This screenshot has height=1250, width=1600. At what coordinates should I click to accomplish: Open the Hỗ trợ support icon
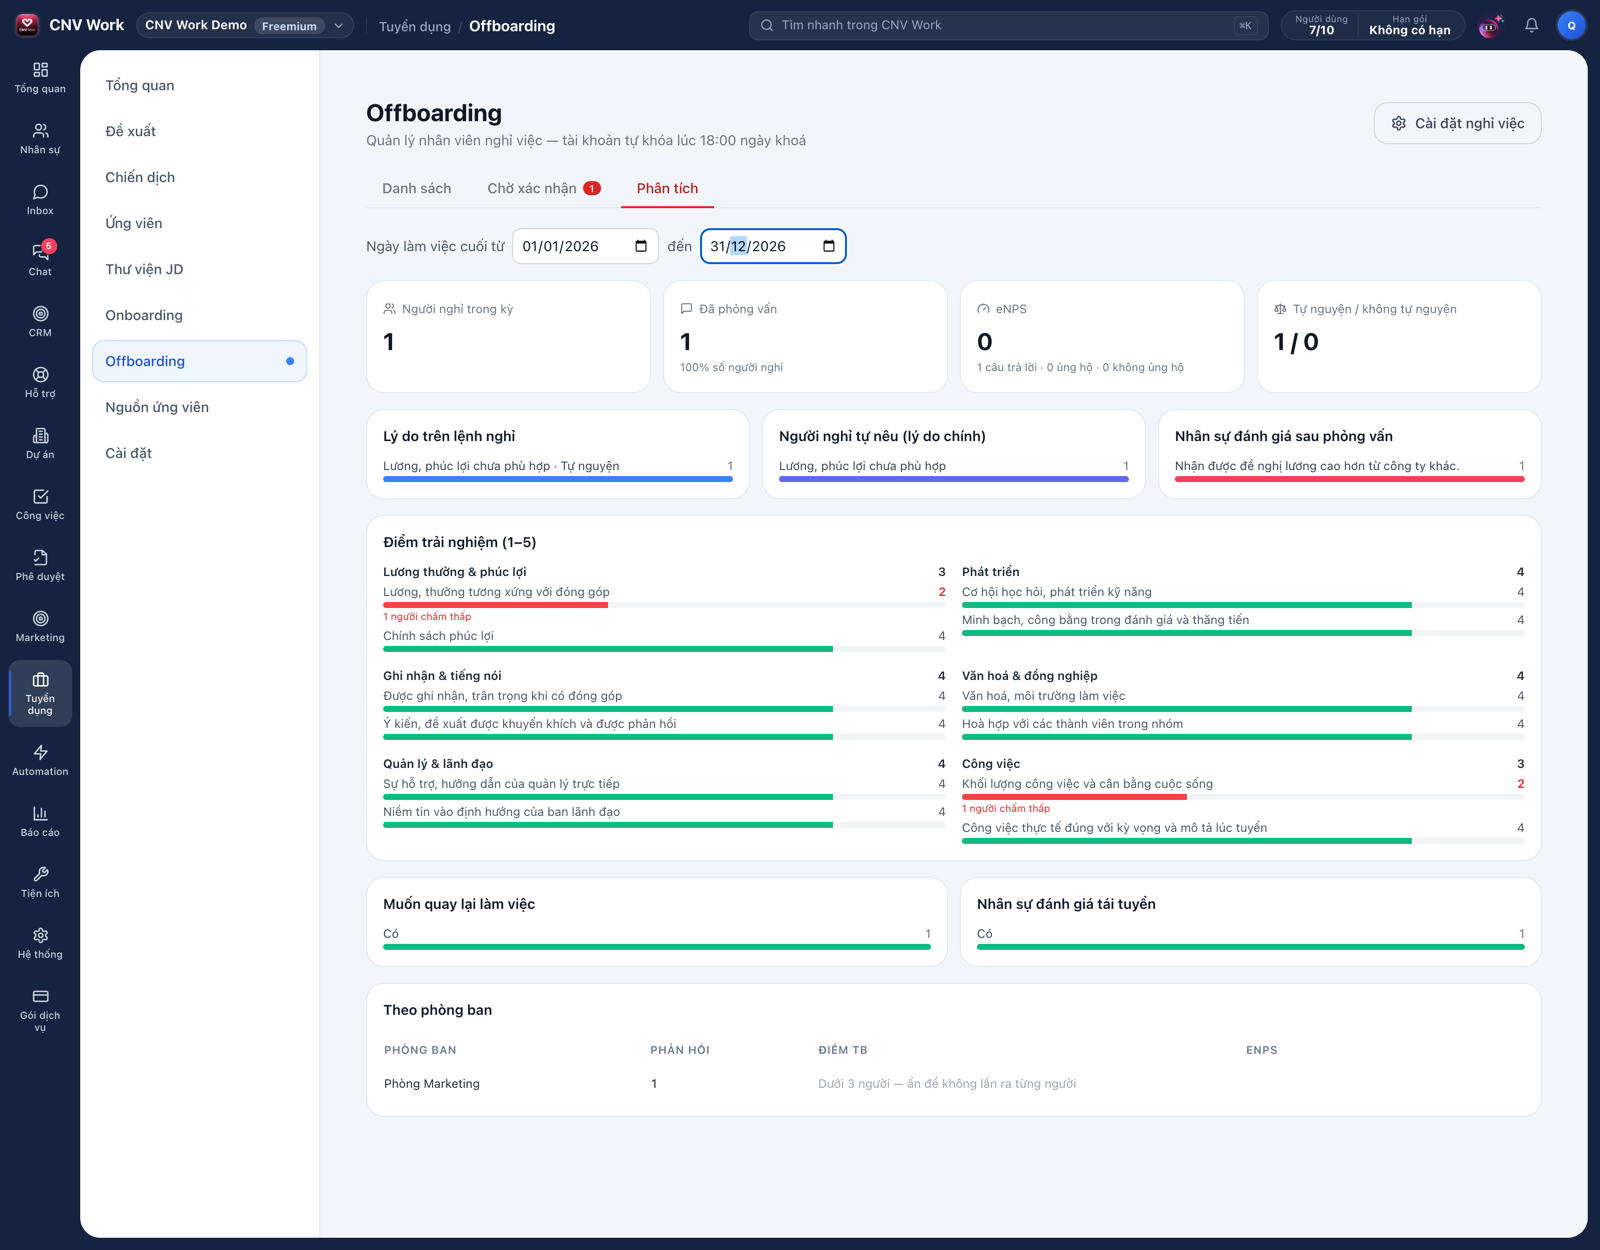coord(40,383)
